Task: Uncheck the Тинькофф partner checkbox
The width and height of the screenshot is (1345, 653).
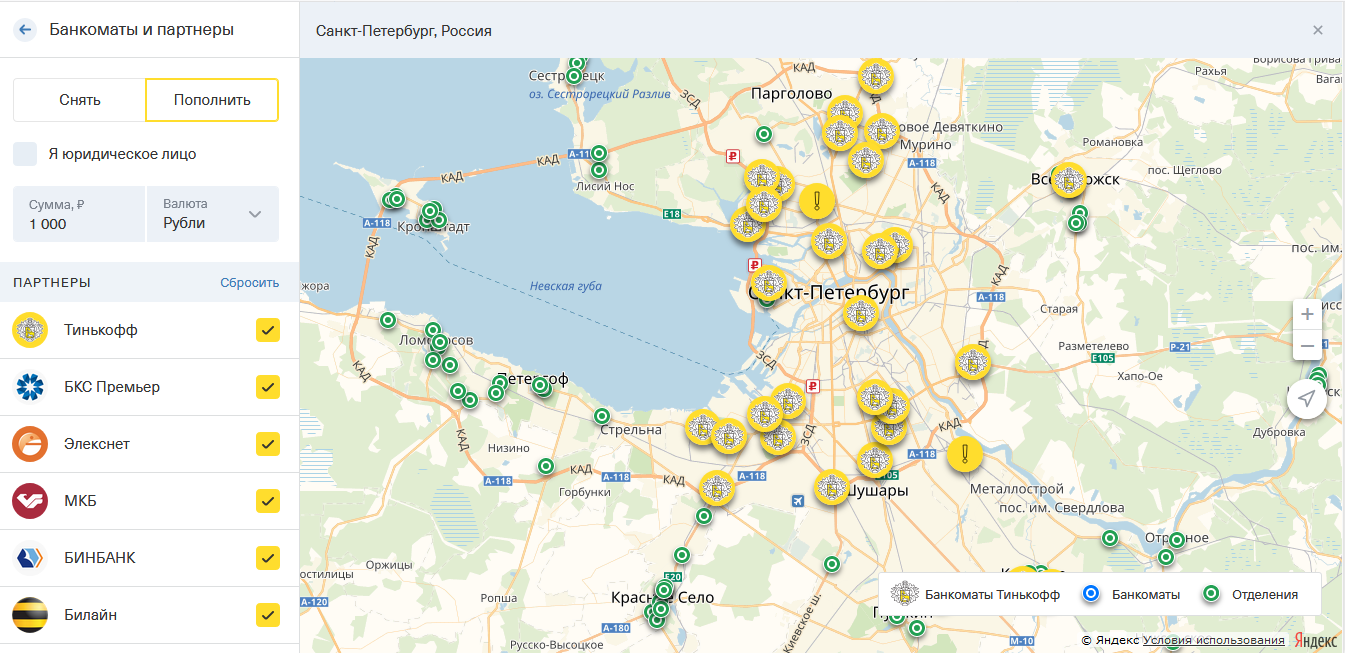Action: [x=267, y=330]
